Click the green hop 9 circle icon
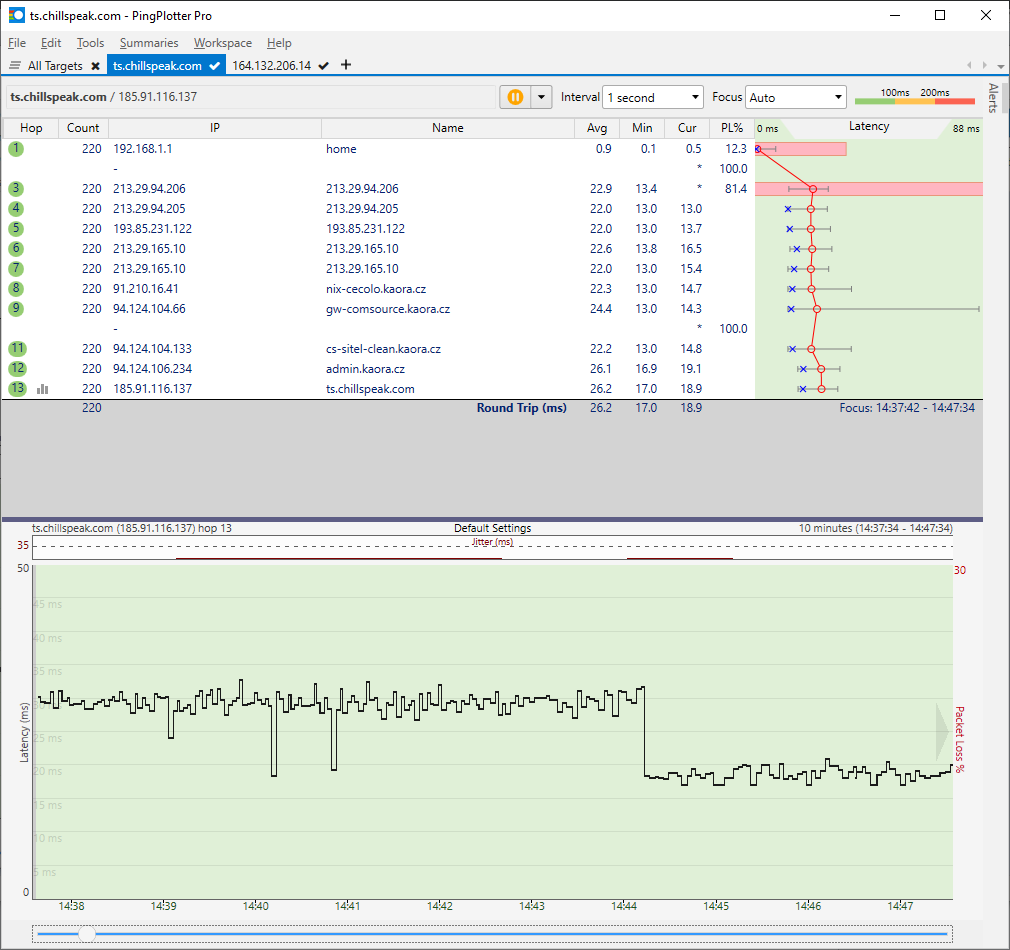 coord(16,309)
